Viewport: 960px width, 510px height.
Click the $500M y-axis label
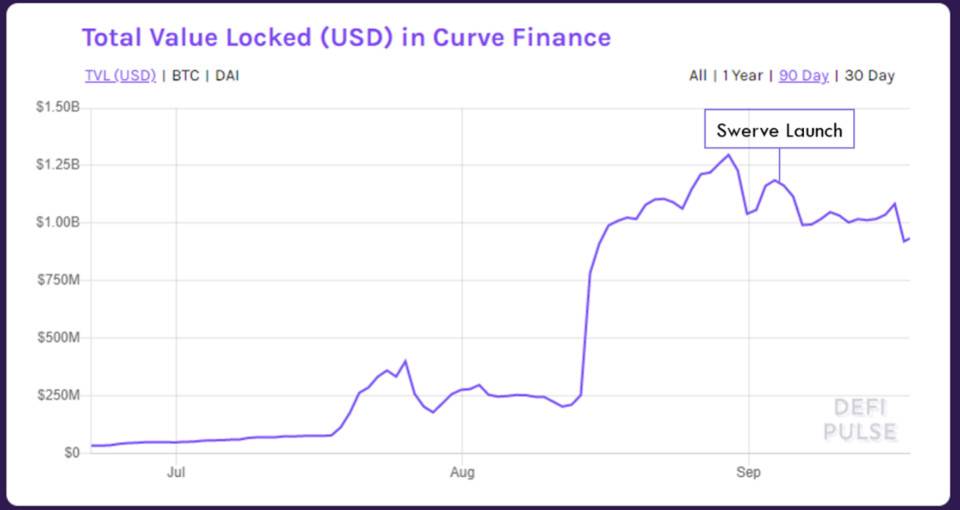(61, 338)
